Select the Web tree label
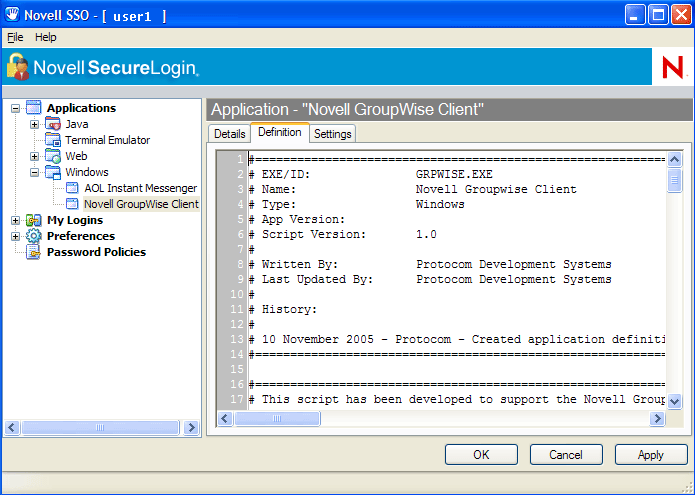Image resolution: width=695 pixels, height=495 pixels. [x=76, y=156]
